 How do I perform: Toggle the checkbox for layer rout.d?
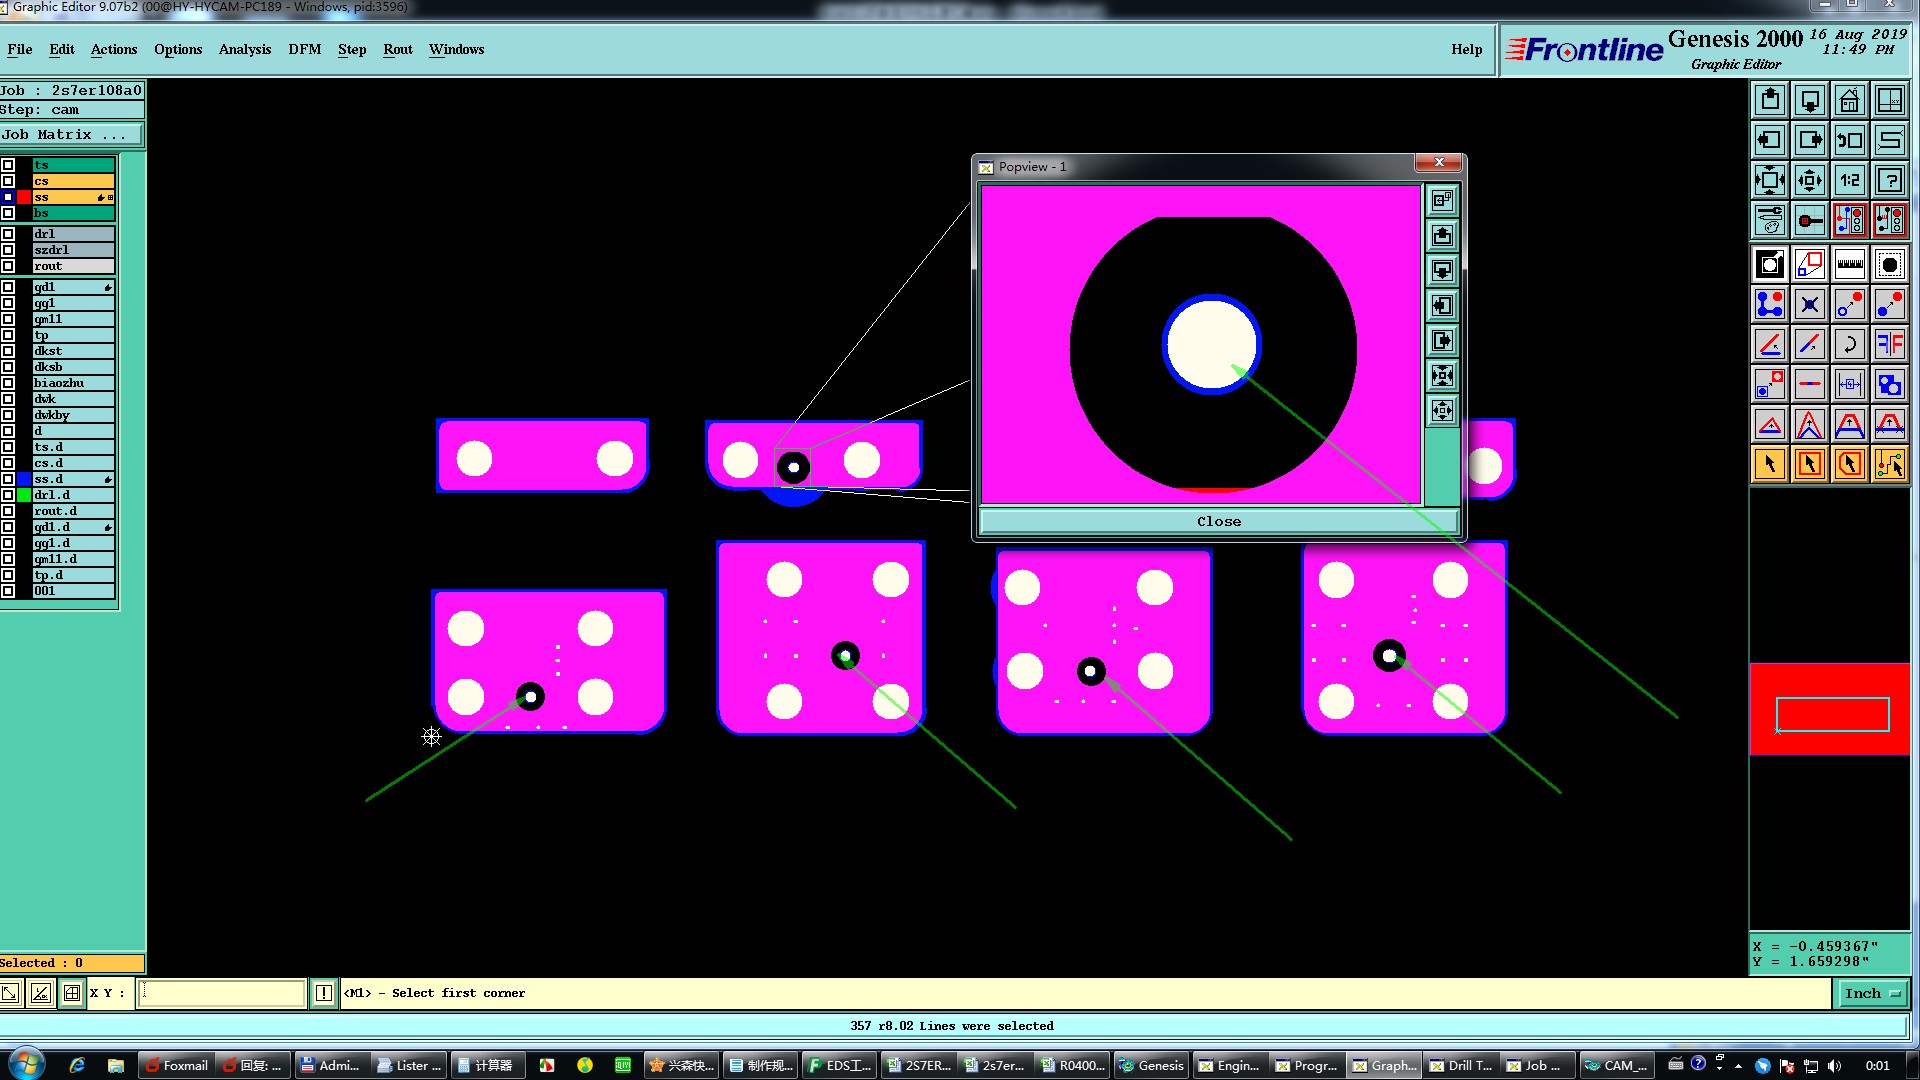pos(8,511)
